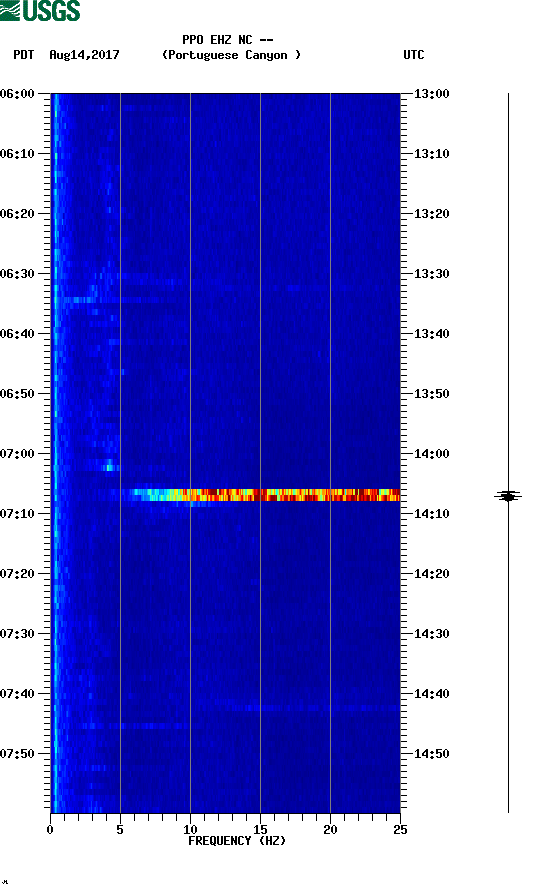
Task: Click the '25' frequency axis label
Action: (x=400, y=830)
